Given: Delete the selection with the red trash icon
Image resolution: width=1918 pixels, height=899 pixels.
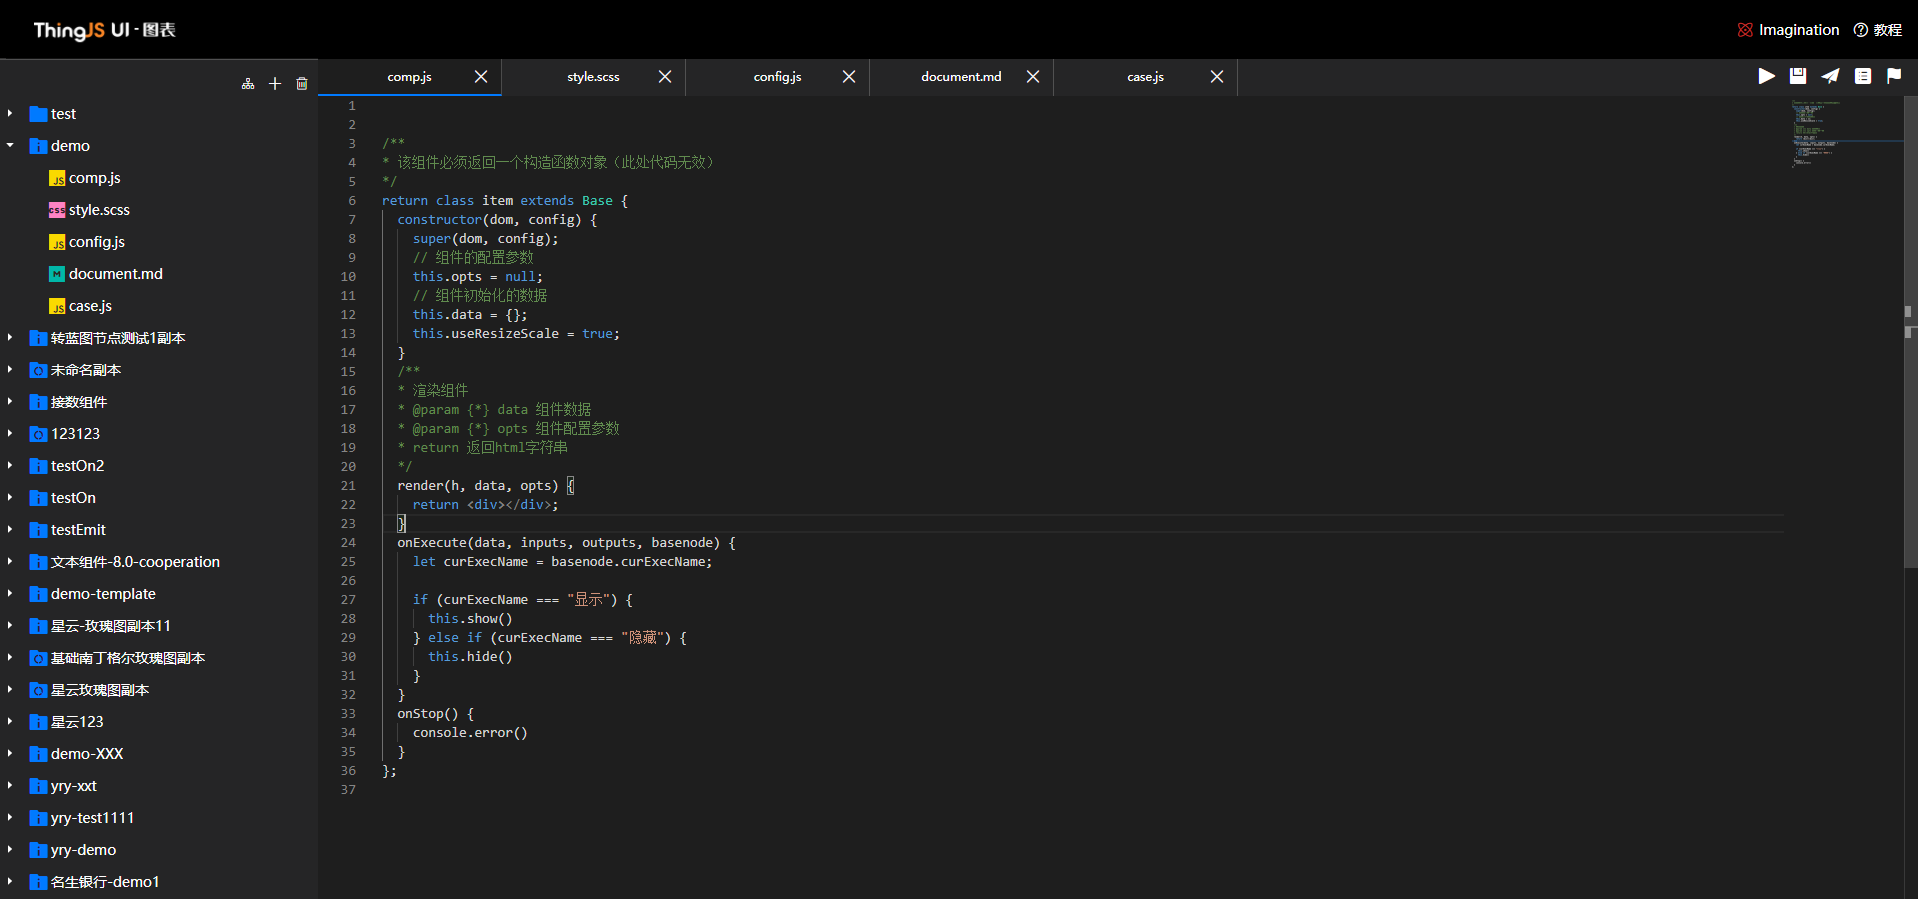Looking at the screenshot, I should [x=302, y=84].
